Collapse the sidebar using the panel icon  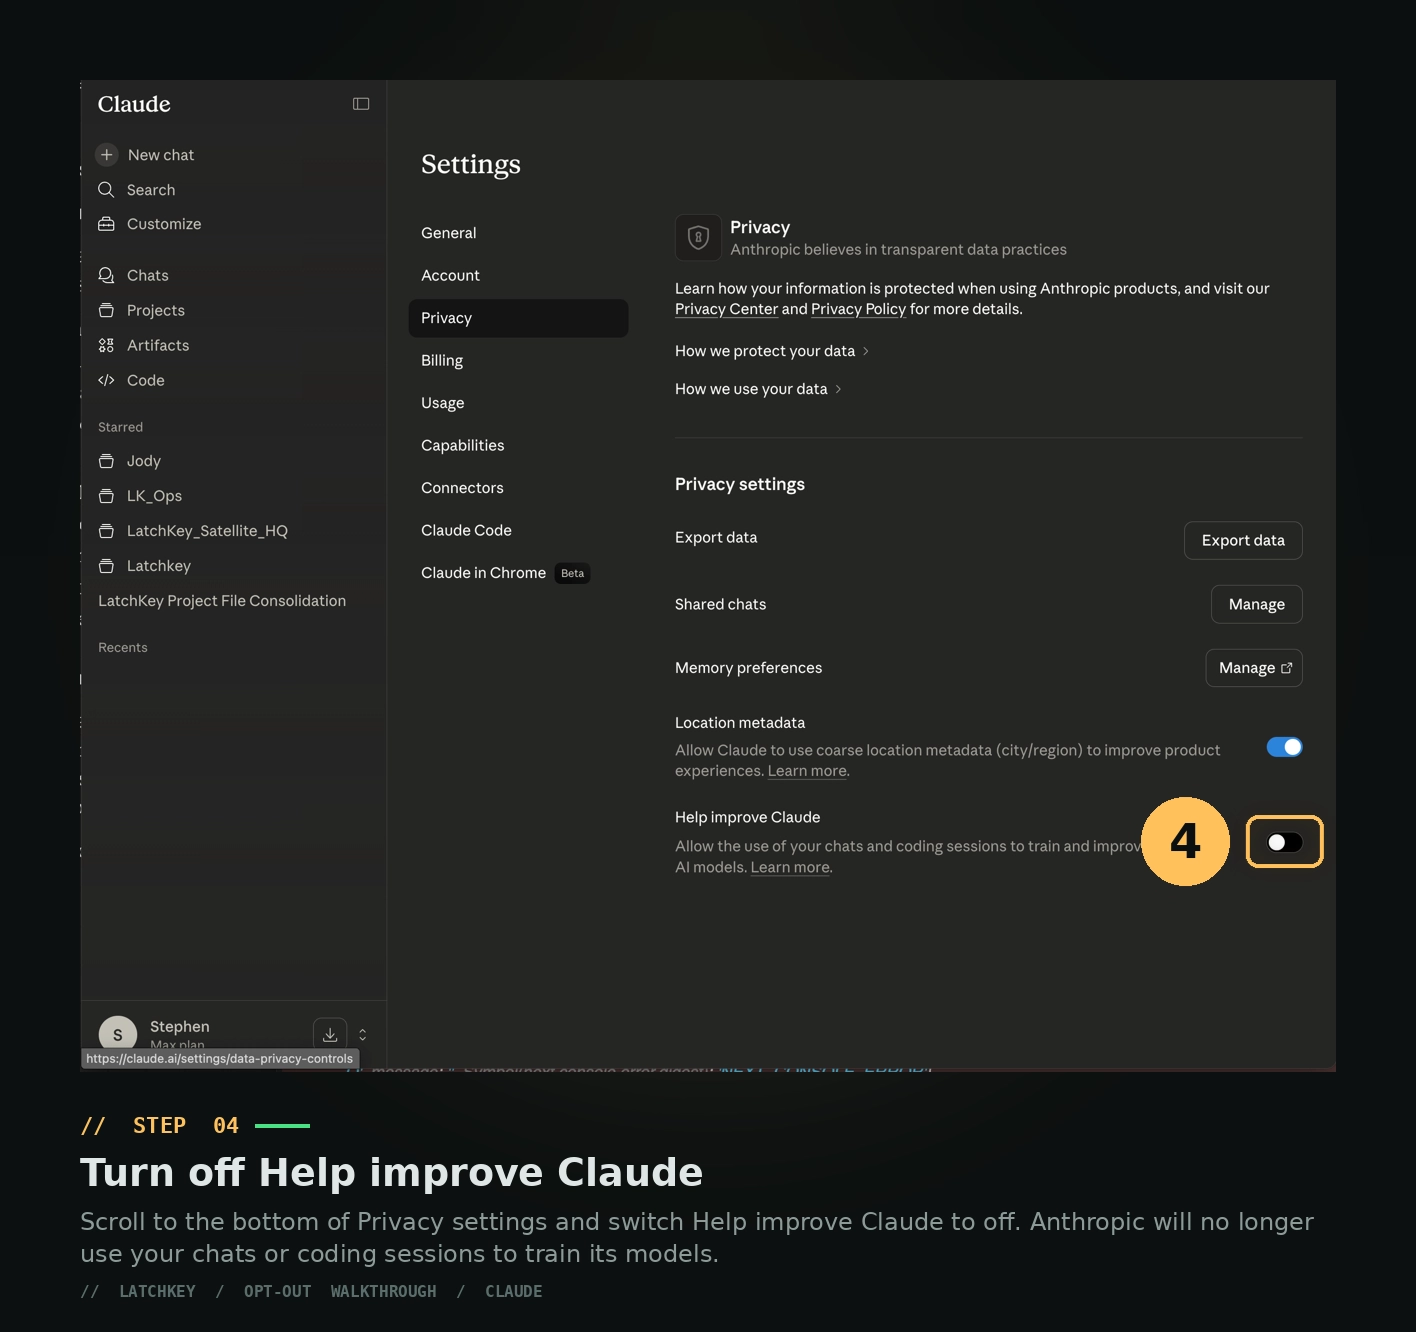361,104
